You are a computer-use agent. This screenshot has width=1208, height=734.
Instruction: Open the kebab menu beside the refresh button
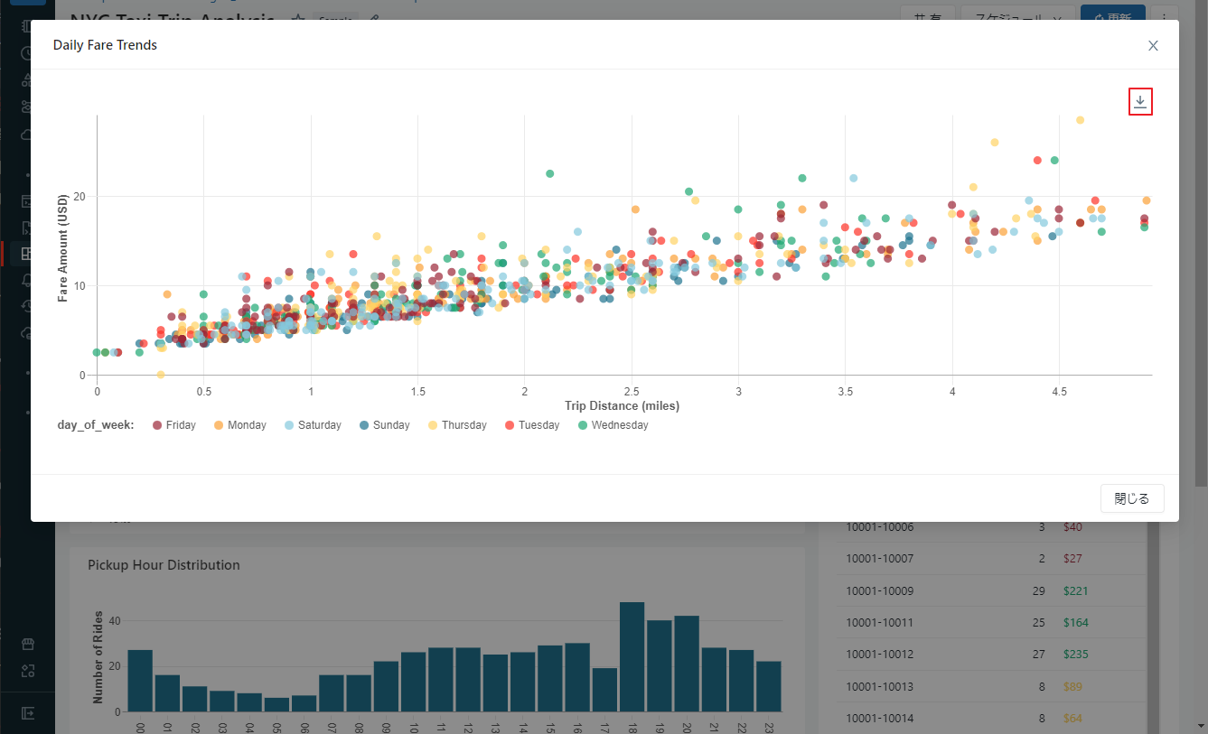1163,17
